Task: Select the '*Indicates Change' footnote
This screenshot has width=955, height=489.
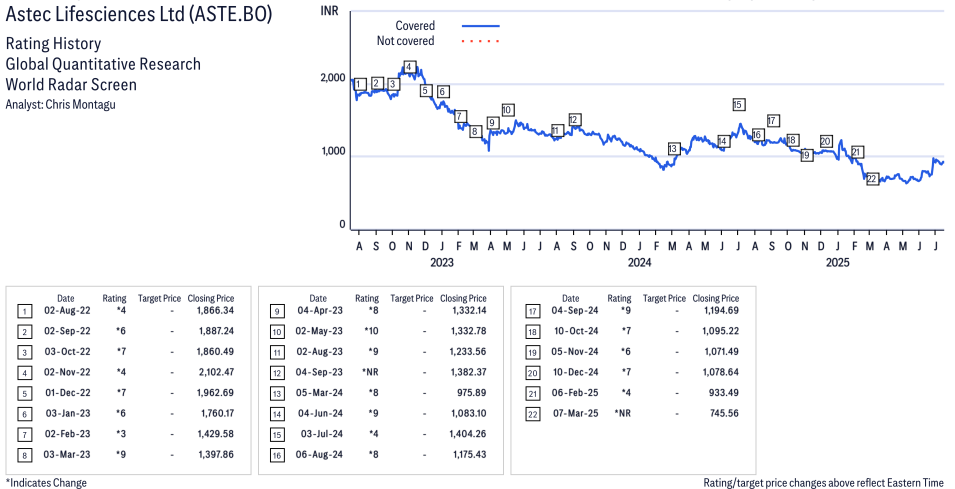Action: pyautogui.click(x=46, y=483)
